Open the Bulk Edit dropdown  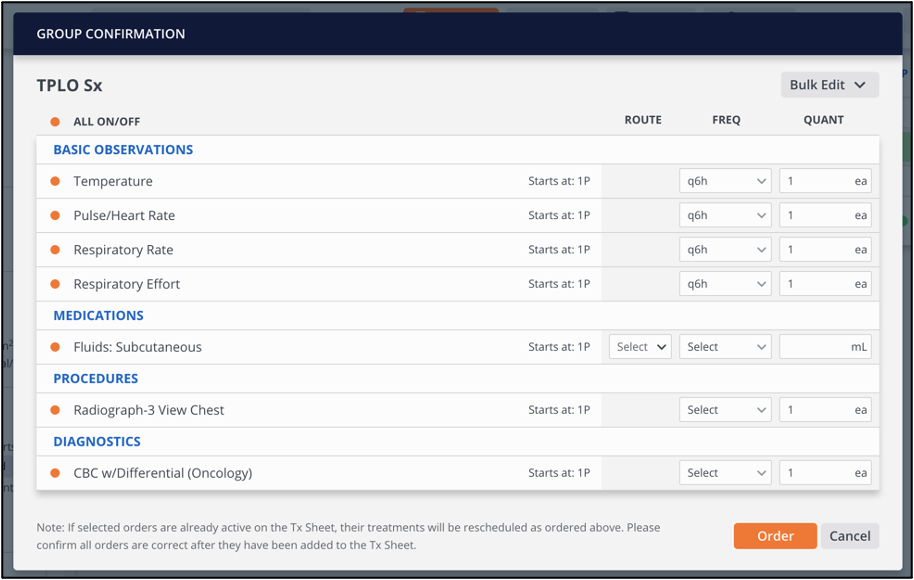pos(829,85)
